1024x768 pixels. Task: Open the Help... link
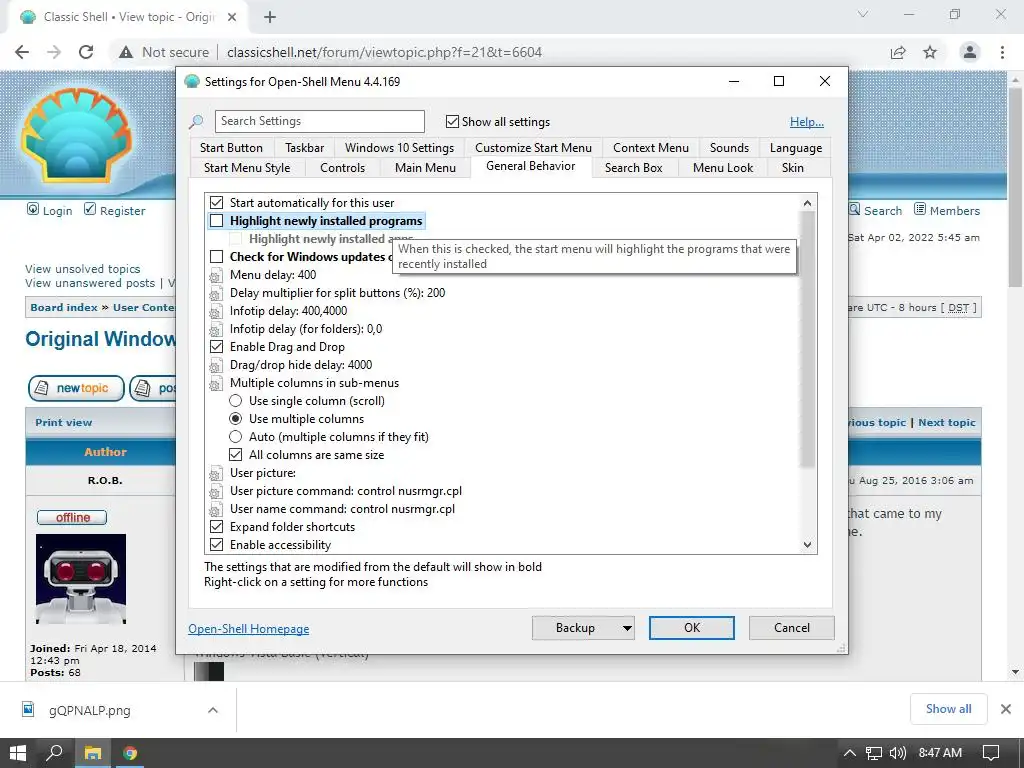coord(807,122)
